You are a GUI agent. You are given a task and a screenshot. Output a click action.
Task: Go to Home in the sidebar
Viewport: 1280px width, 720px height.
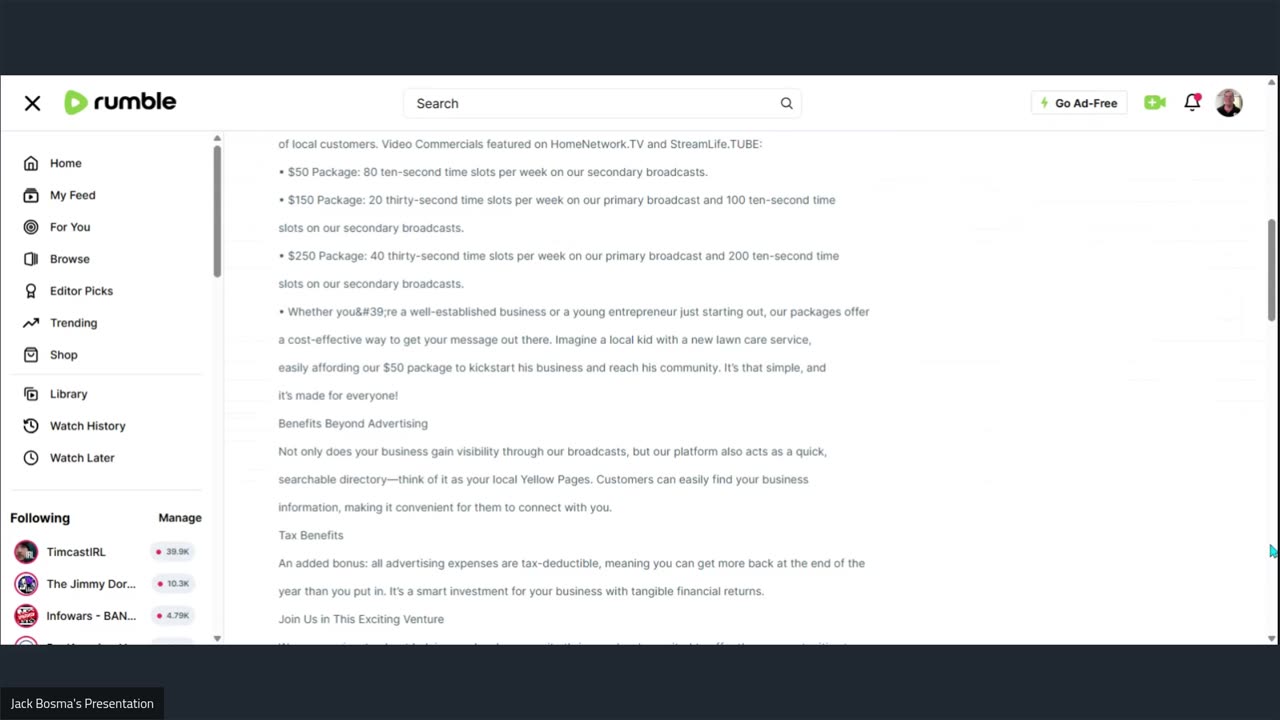point(65,163)
